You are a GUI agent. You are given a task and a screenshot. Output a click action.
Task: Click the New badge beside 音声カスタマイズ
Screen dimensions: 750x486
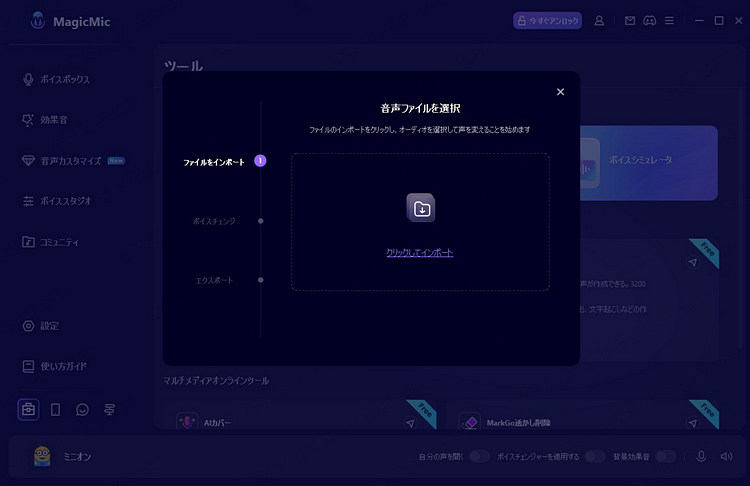(116, 161)
